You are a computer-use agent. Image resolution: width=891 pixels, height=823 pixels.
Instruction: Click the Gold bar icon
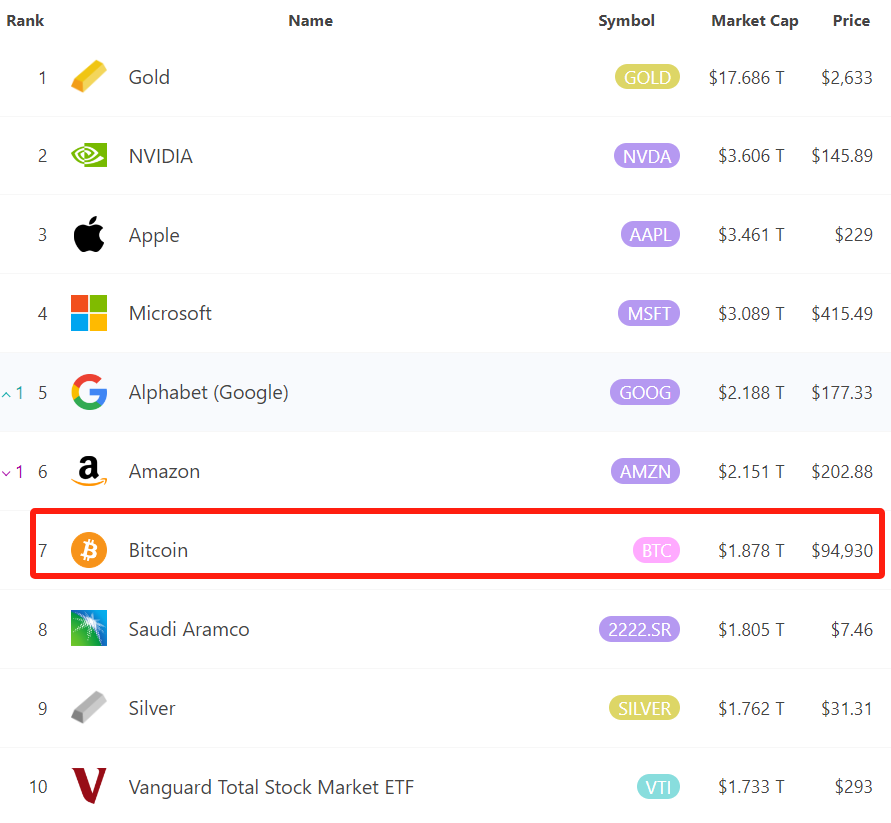89,76
